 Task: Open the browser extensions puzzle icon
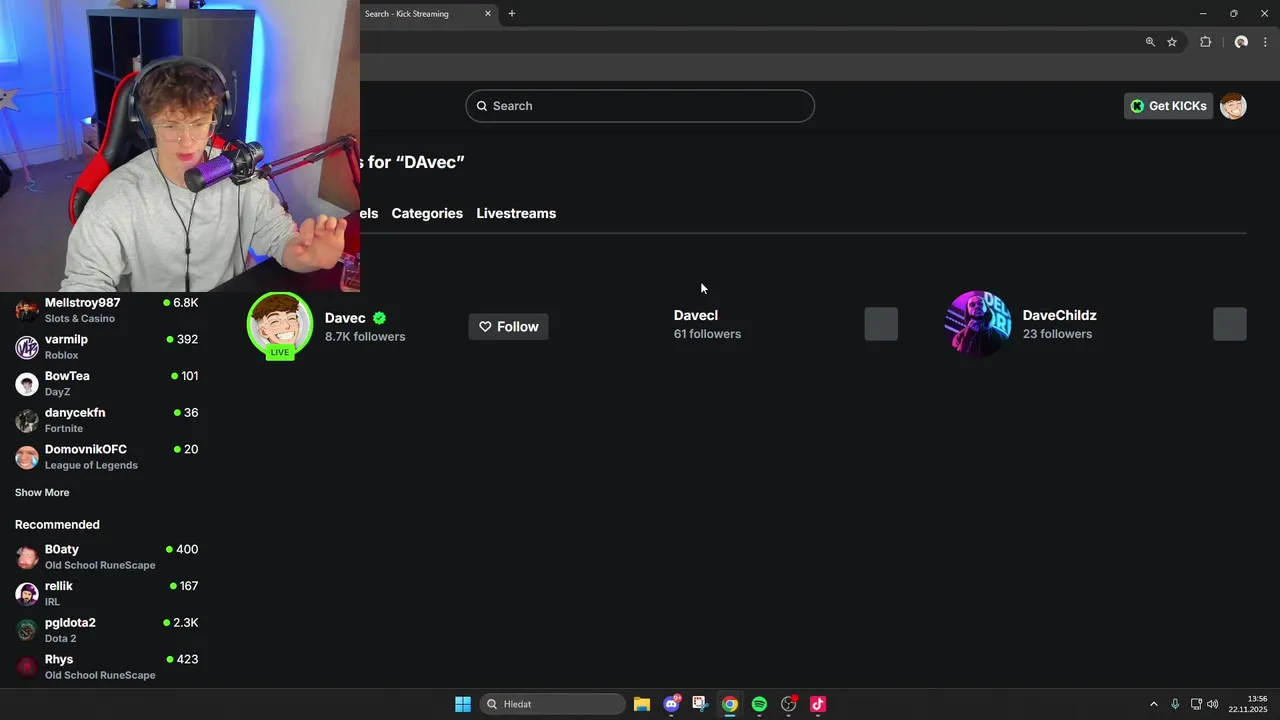pos(1205,42)
